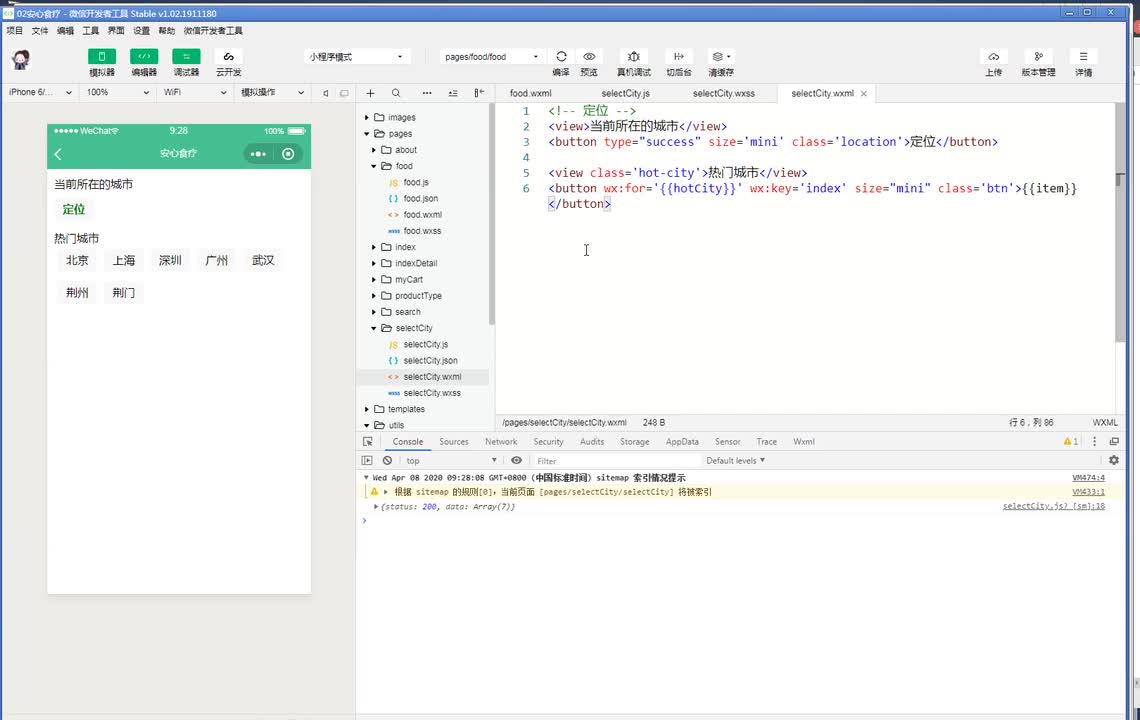
Task: Expand the templates folder in the file tree
Action: [406, 409]
